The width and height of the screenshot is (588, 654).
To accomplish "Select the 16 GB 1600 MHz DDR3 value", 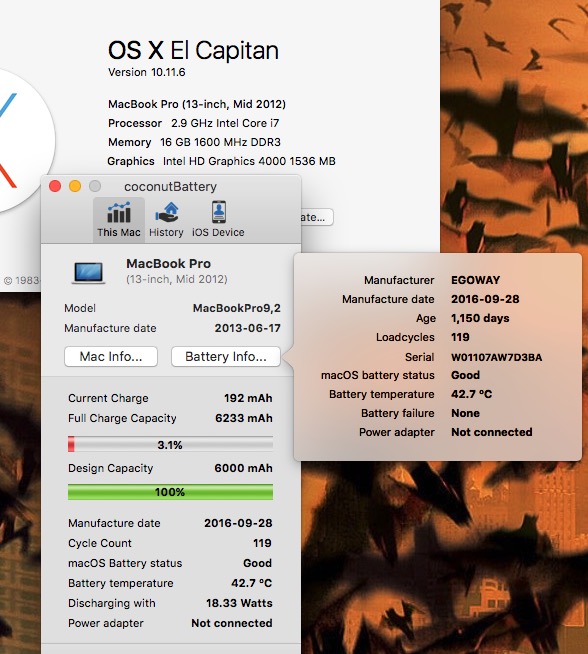I will (x=220, y=142).
